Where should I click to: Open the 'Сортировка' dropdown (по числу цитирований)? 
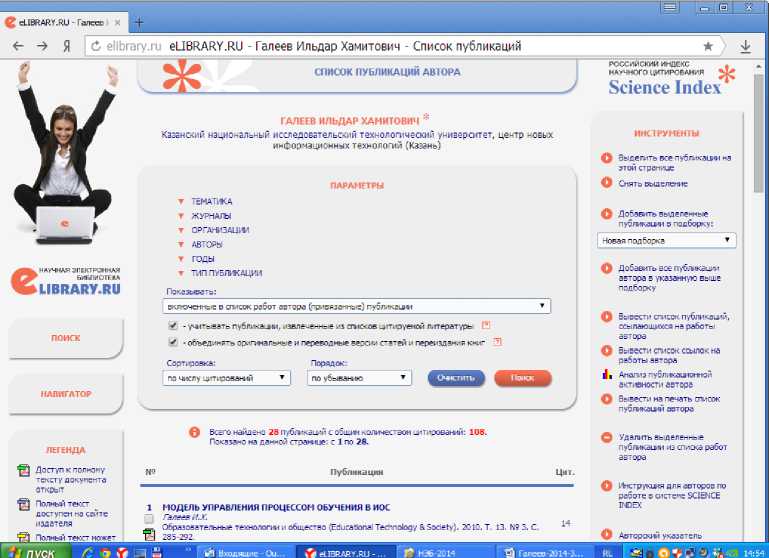(x=226, y=378)
